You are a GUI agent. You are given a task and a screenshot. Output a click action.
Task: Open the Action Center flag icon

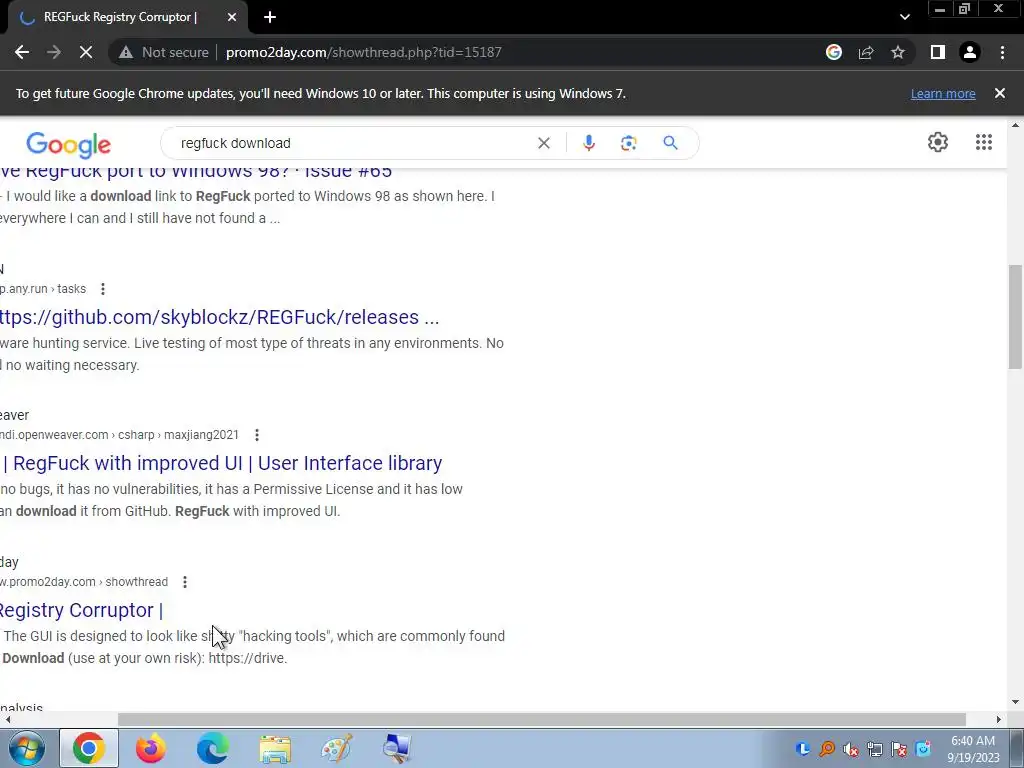coord(899,749)
